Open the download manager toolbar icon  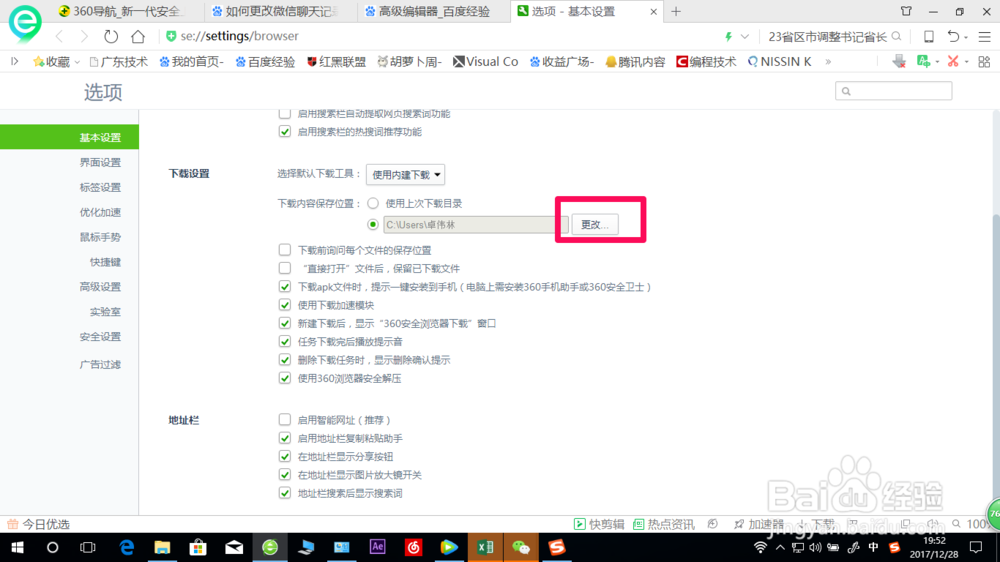[899, 61]
